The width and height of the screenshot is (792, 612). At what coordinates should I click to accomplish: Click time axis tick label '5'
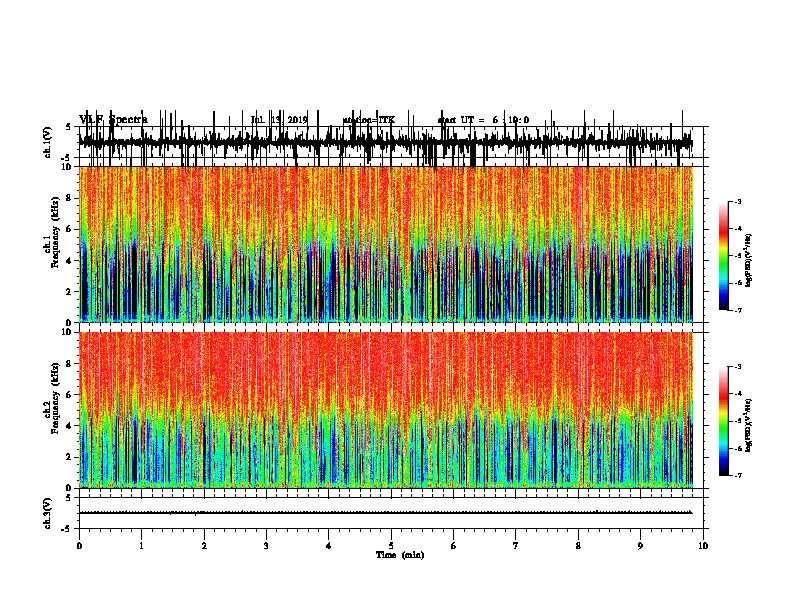391,546
